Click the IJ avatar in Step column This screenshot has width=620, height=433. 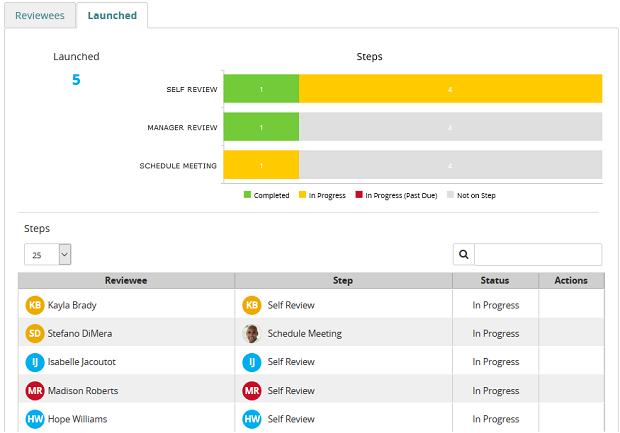tap(252, 362)
